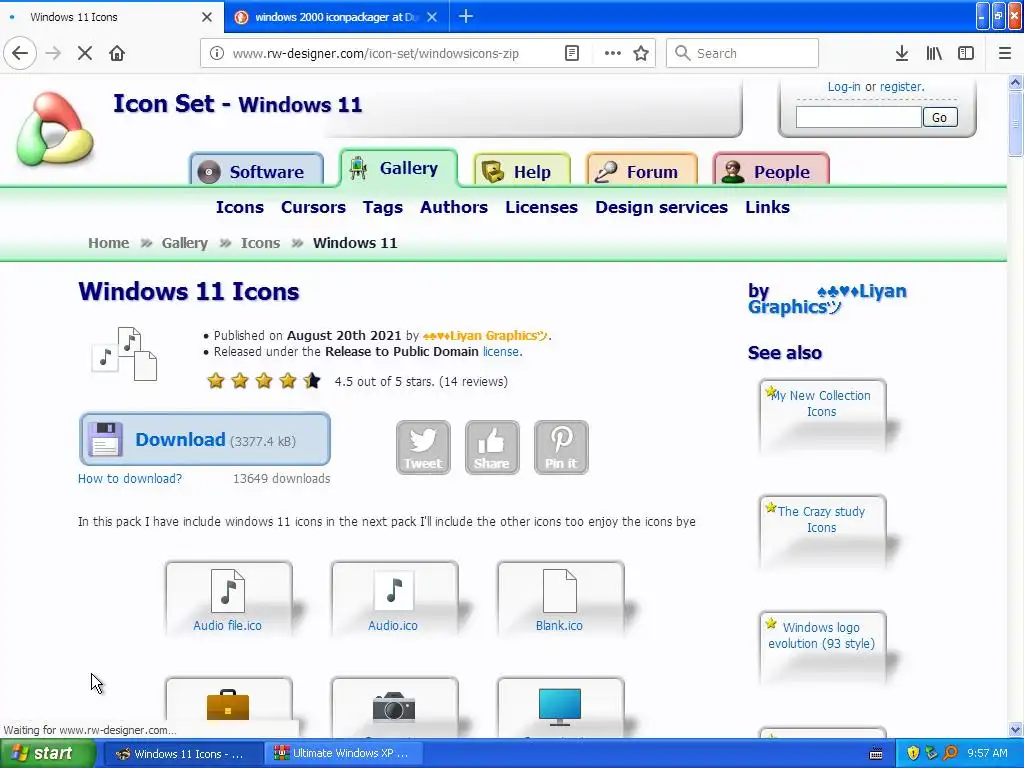Go to Gallery in breadcrumb

tap(185, 243)
